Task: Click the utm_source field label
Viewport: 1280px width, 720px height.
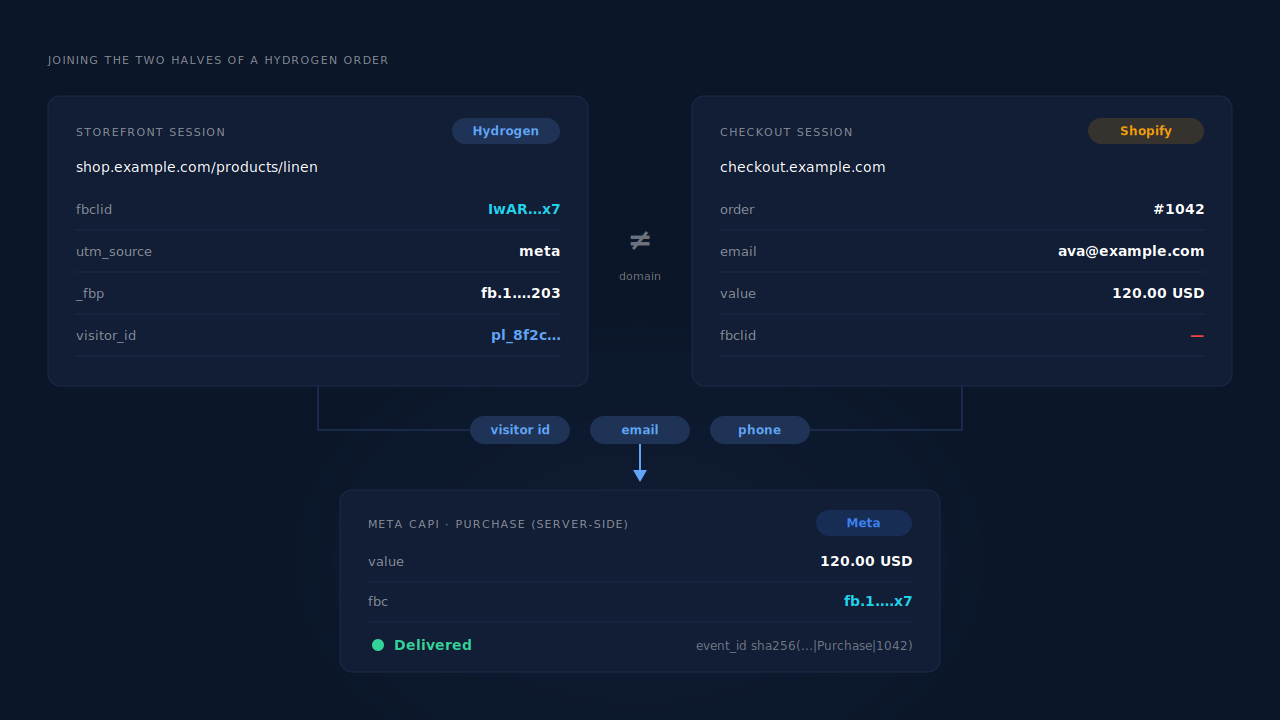Action: tap(114, 252)
